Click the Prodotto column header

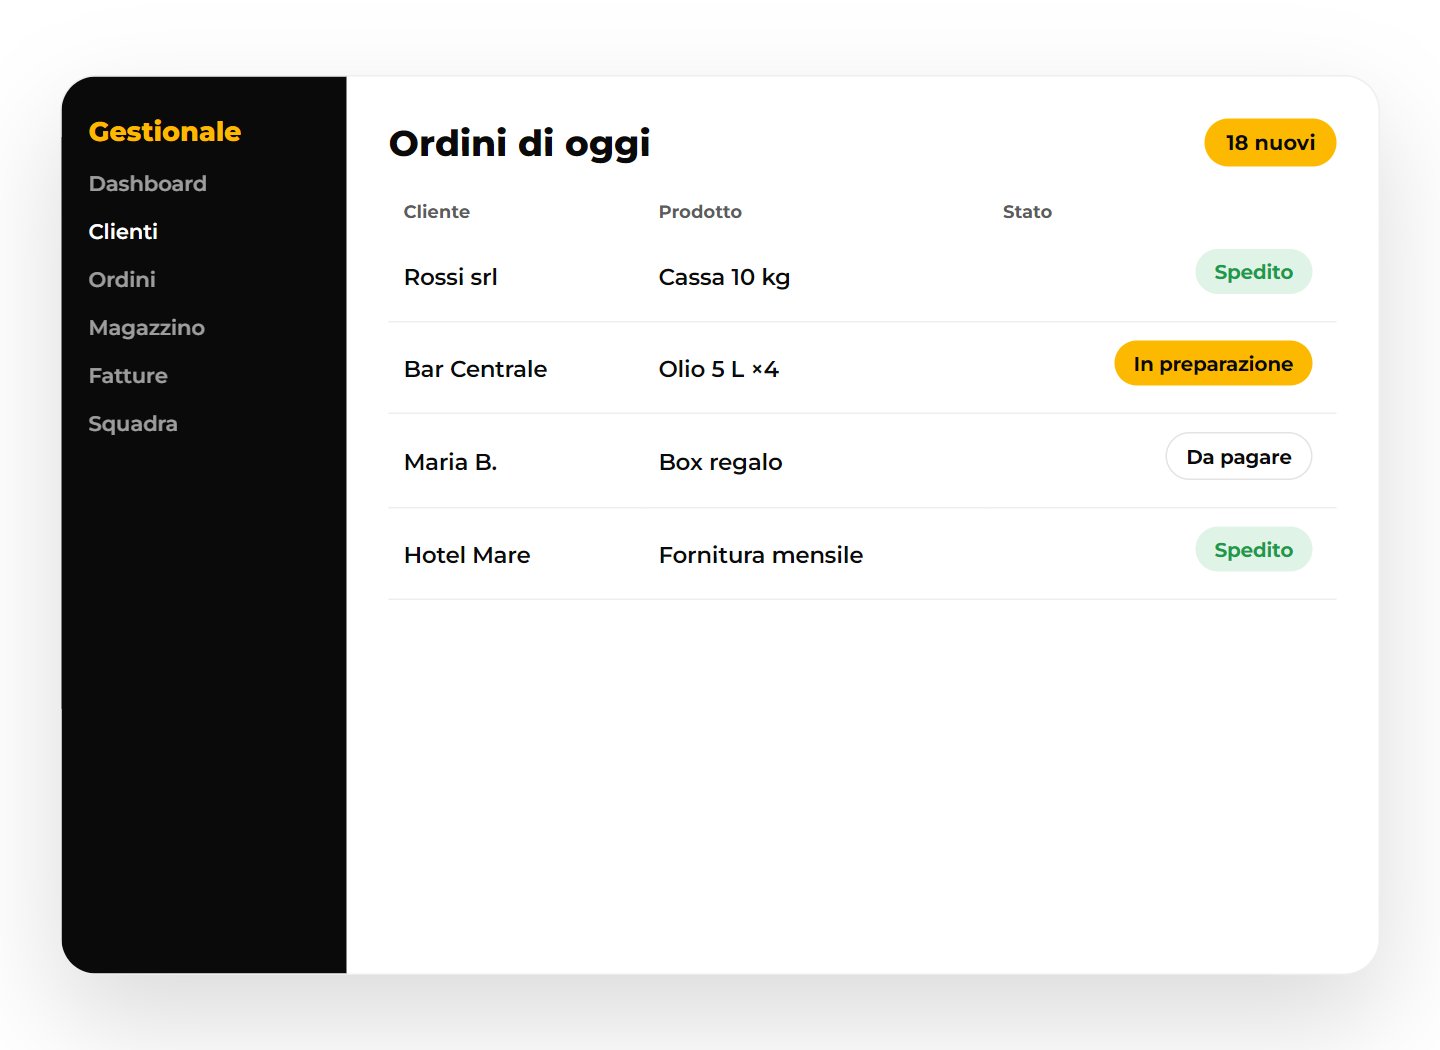[700, 212]
